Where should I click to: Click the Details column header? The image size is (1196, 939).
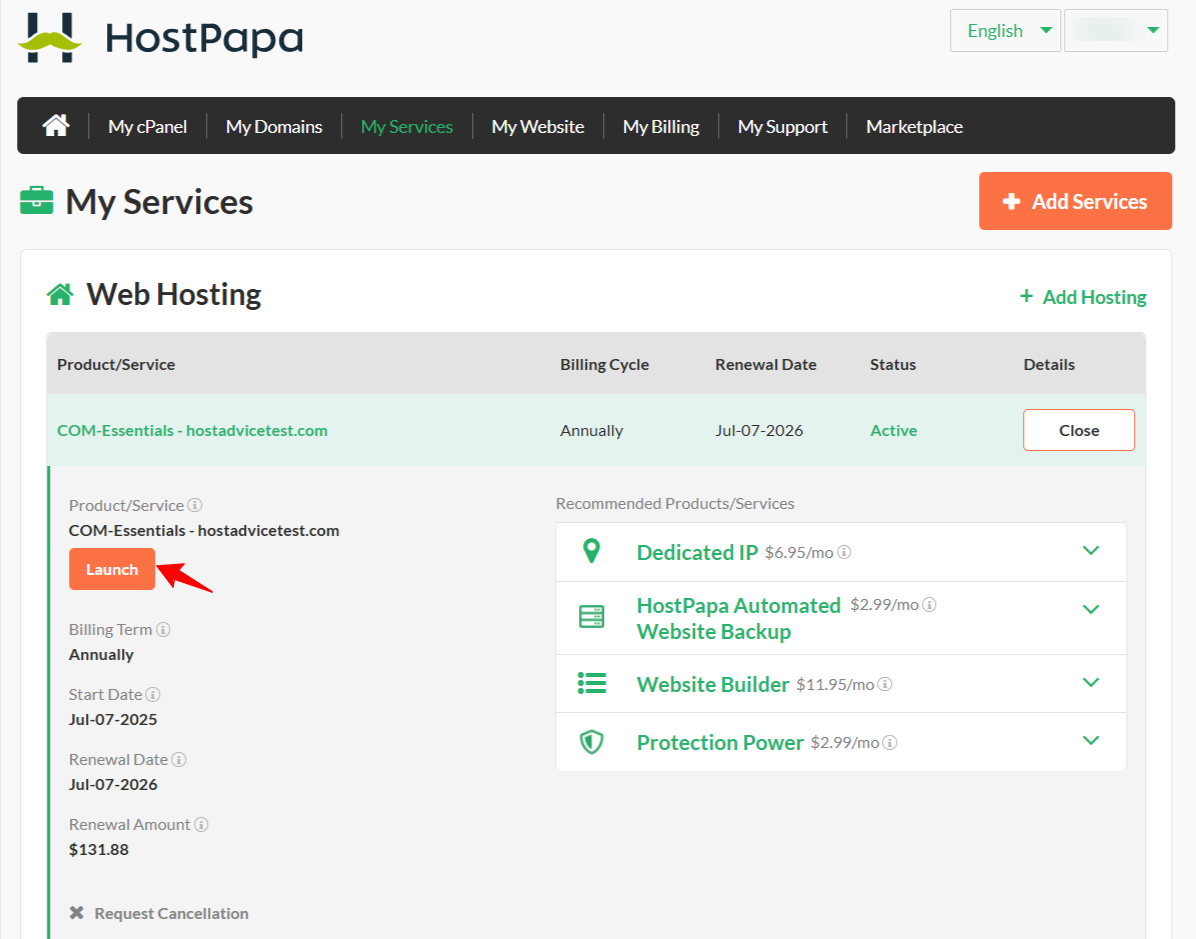click(x=1049, y=365)
